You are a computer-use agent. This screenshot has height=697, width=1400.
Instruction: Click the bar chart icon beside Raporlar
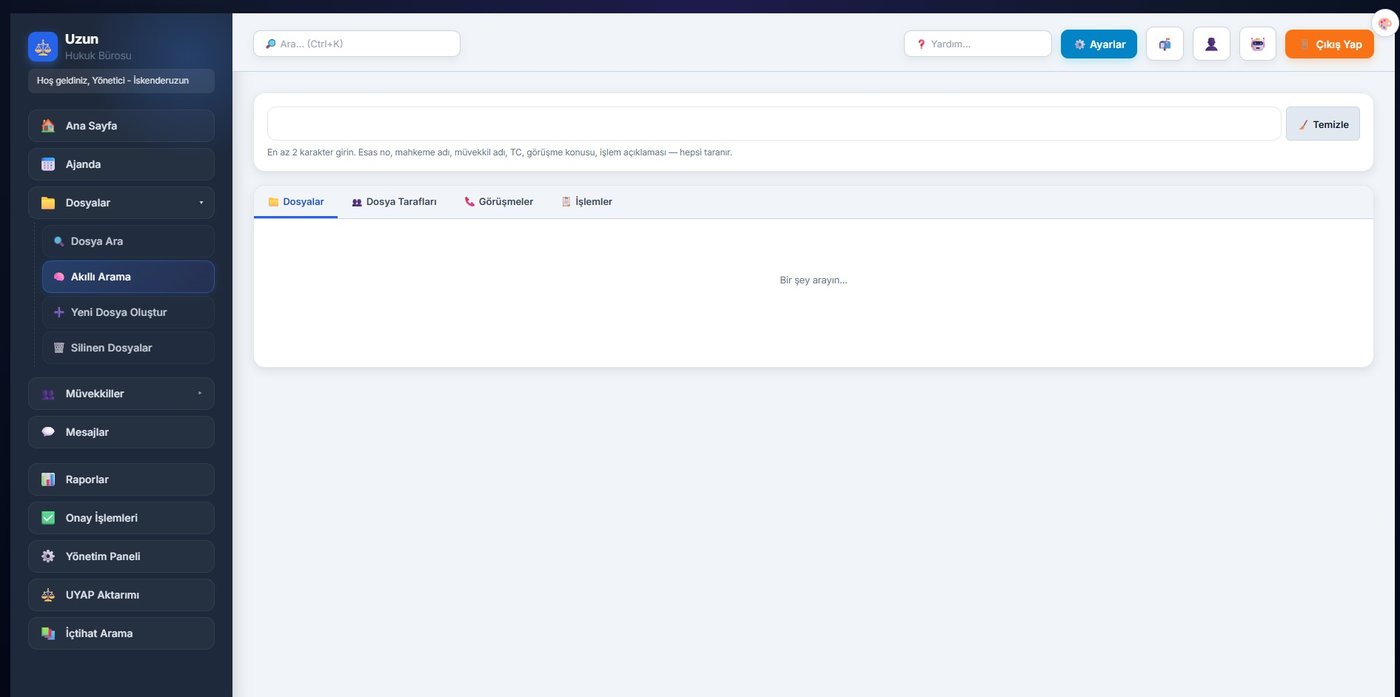pos(48,479)
